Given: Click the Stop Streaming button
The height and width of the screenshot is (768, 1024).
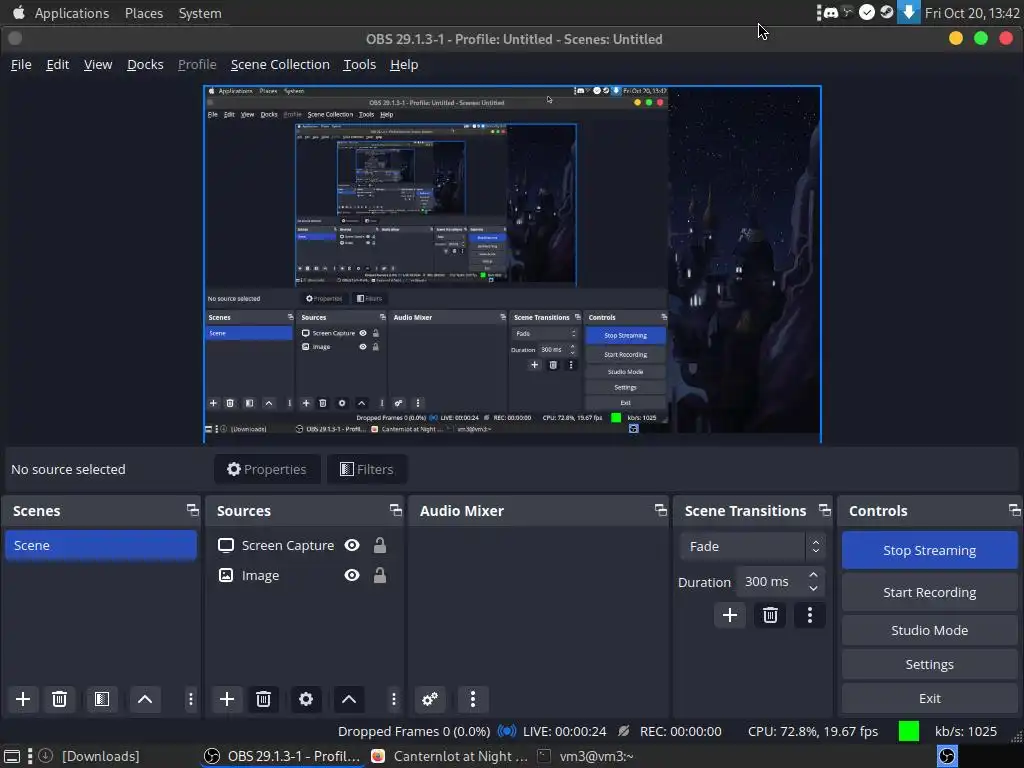Looking at the screenshot, I should [x=929, y=551].
